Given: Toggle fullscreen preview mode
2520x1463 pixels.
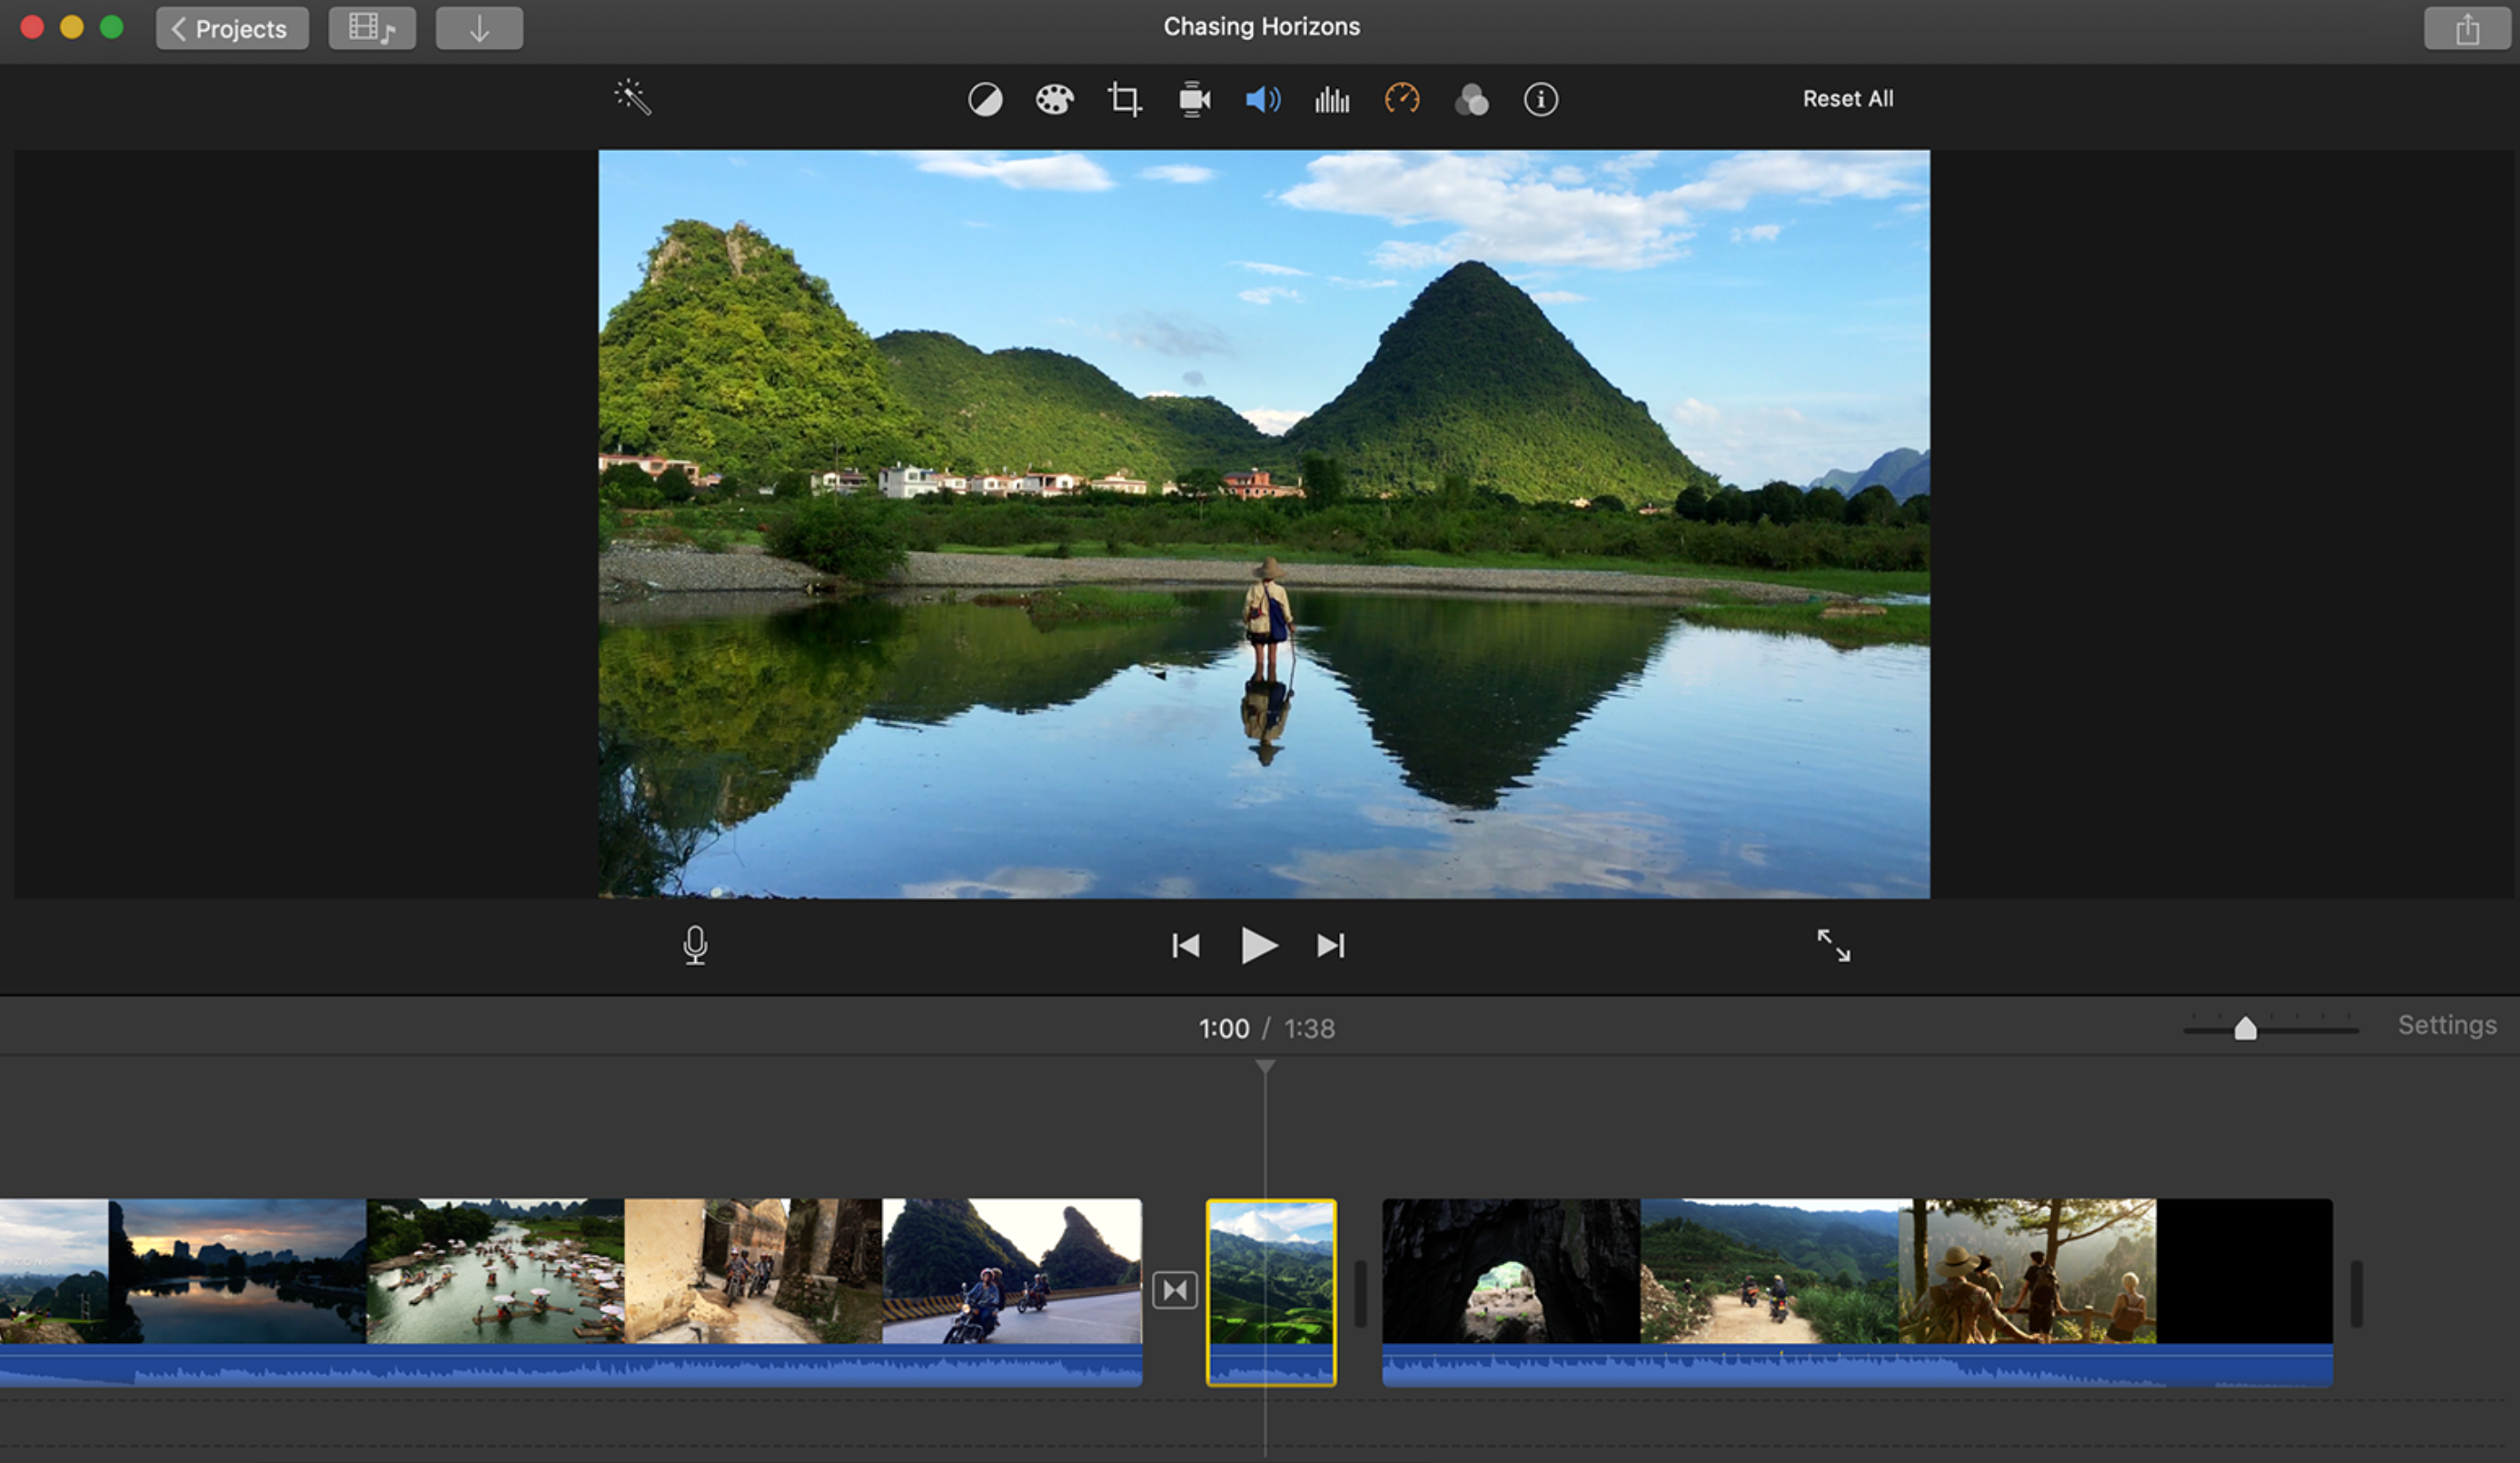Looking at the screenshot, I should 1834,945.
